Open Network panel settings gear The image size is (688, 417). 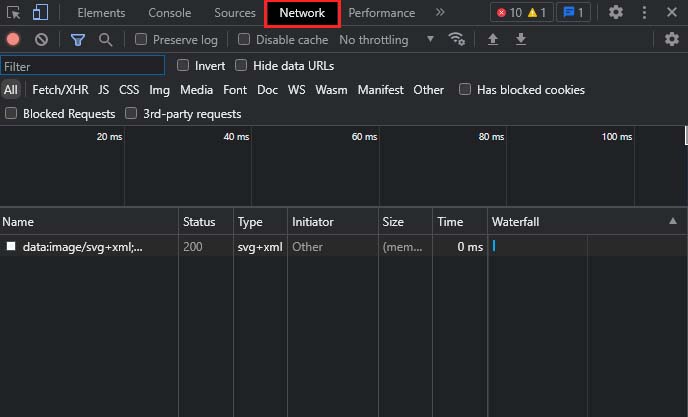[672, 39]
